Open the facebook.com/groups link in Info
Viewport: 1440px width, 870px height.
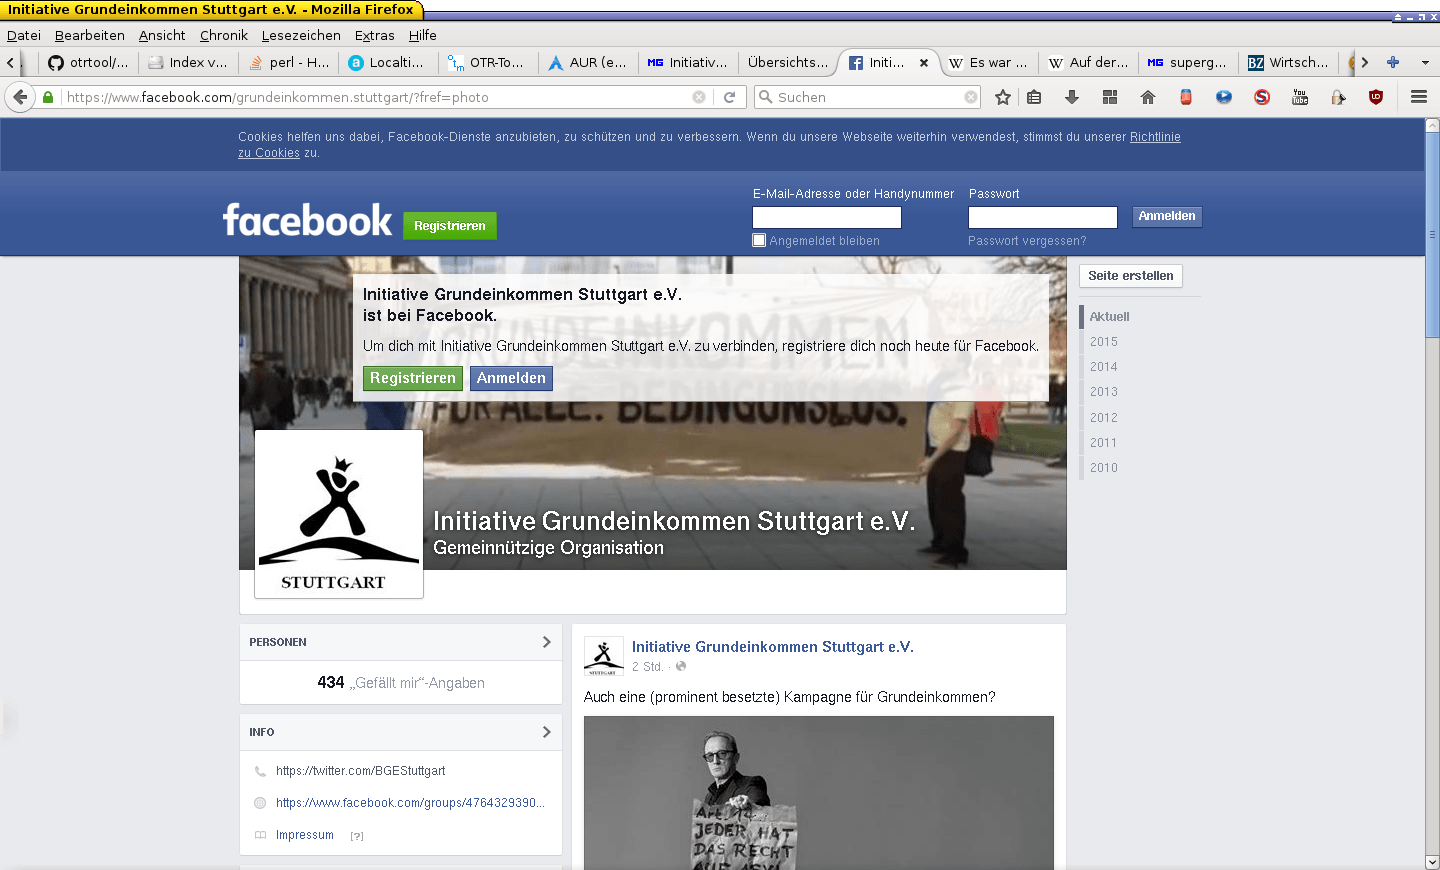pyautogui.click(x=410, y=803)
